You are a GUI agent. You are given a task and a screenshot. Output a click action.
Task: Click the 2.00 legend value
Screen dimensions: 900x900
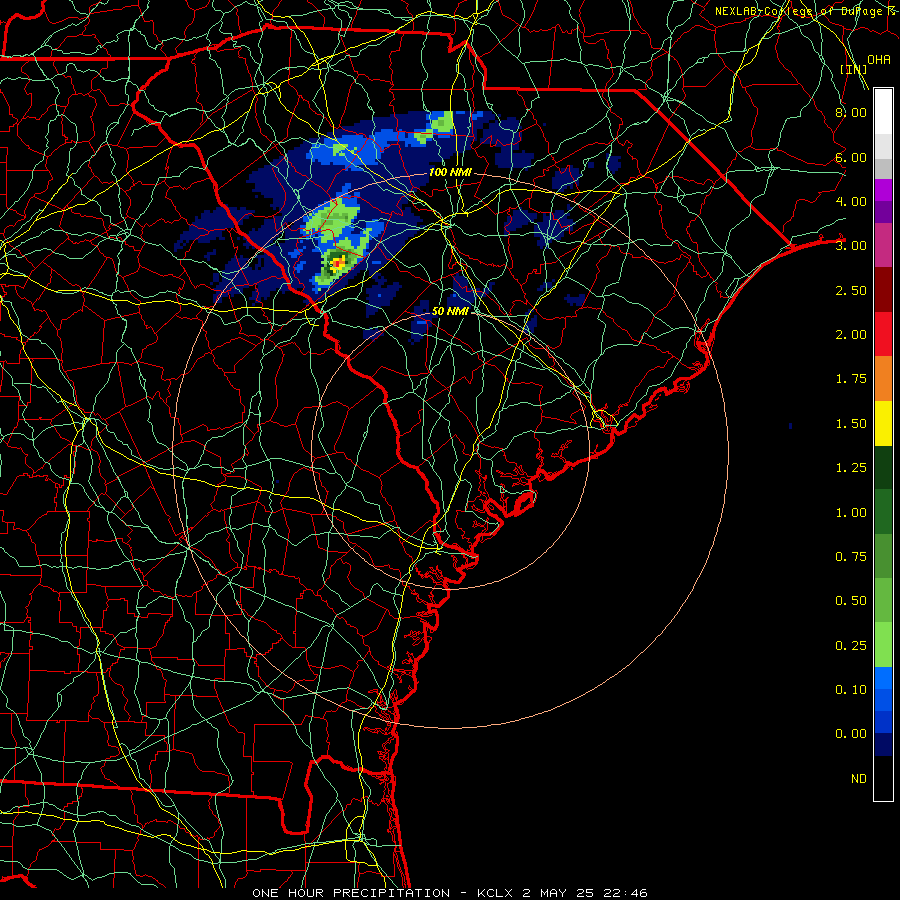851,335
